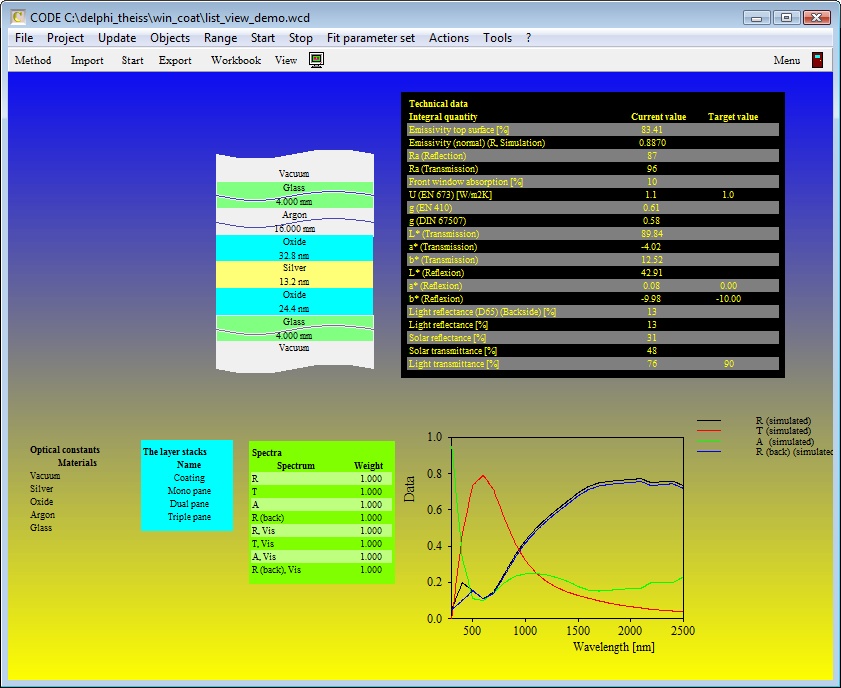The height and width of the screenshot is (688, 841).
Task: Open the Fit parameter set menu
Action: 370,38
